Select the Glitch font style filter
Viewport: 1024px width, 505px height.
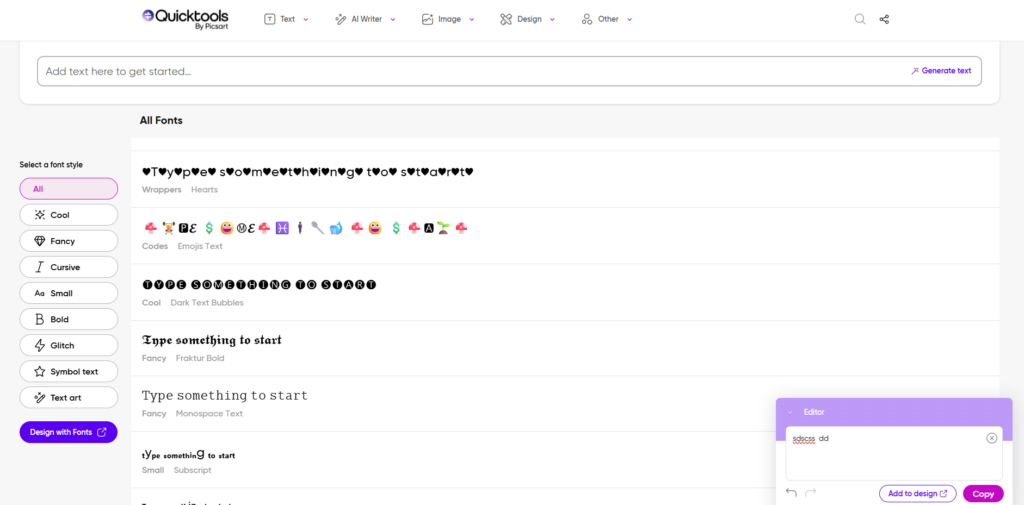pos(69,346)
